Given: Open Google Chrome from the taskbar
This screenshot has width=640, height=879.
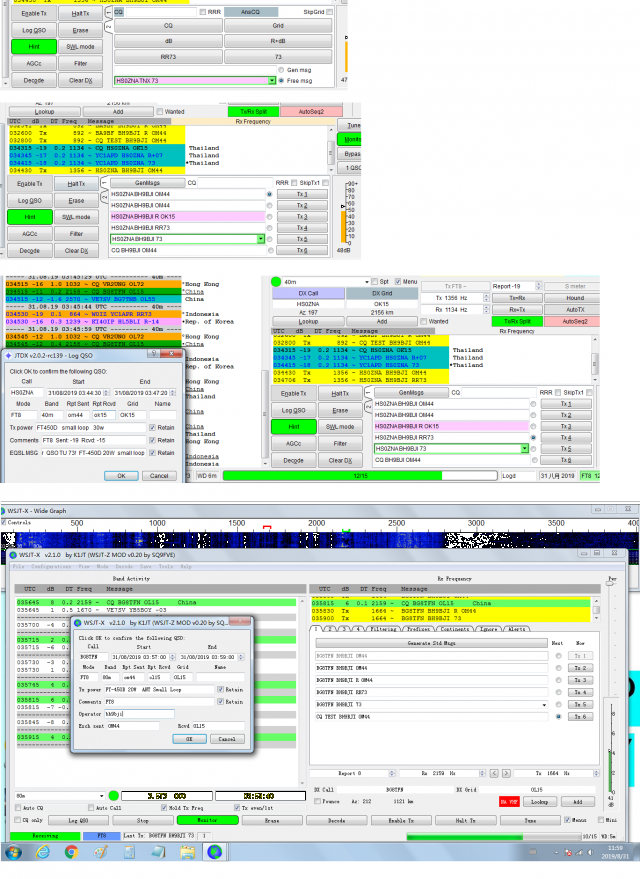Looking at the screenshot, I should (x=71, y=853).
